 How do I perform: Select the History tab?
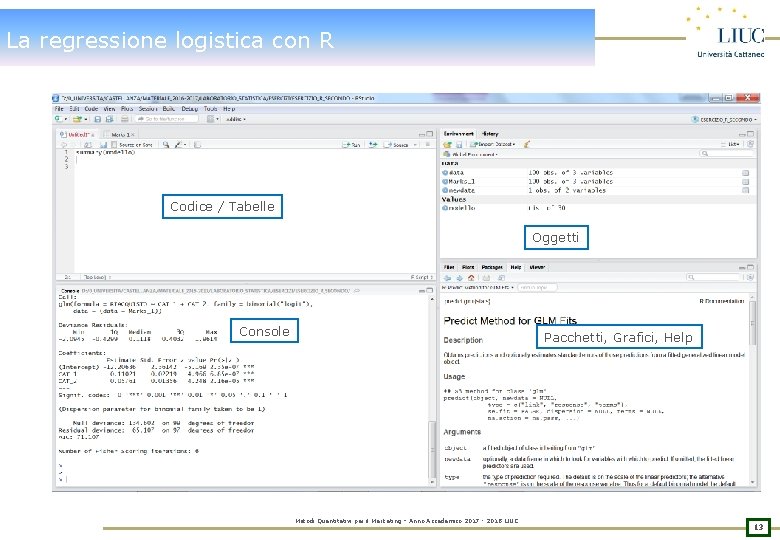pyautogui.click(x=490, y=134)
